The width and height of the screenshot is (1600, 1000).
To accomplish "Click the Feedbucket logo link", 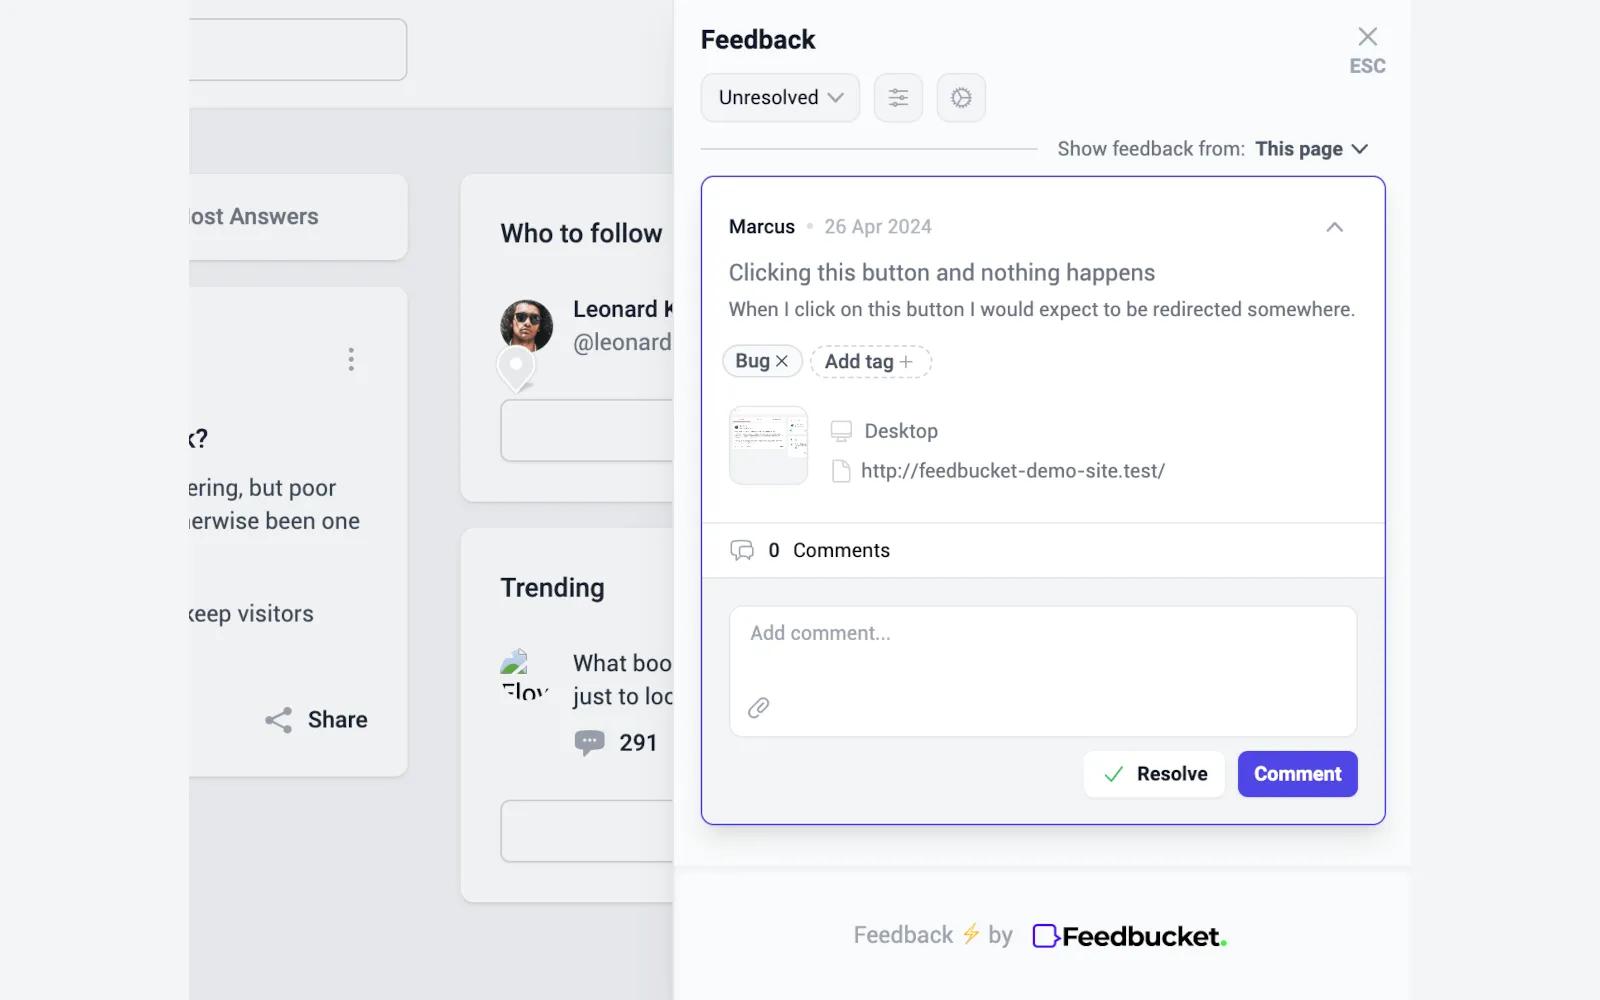I will 1129,936.
